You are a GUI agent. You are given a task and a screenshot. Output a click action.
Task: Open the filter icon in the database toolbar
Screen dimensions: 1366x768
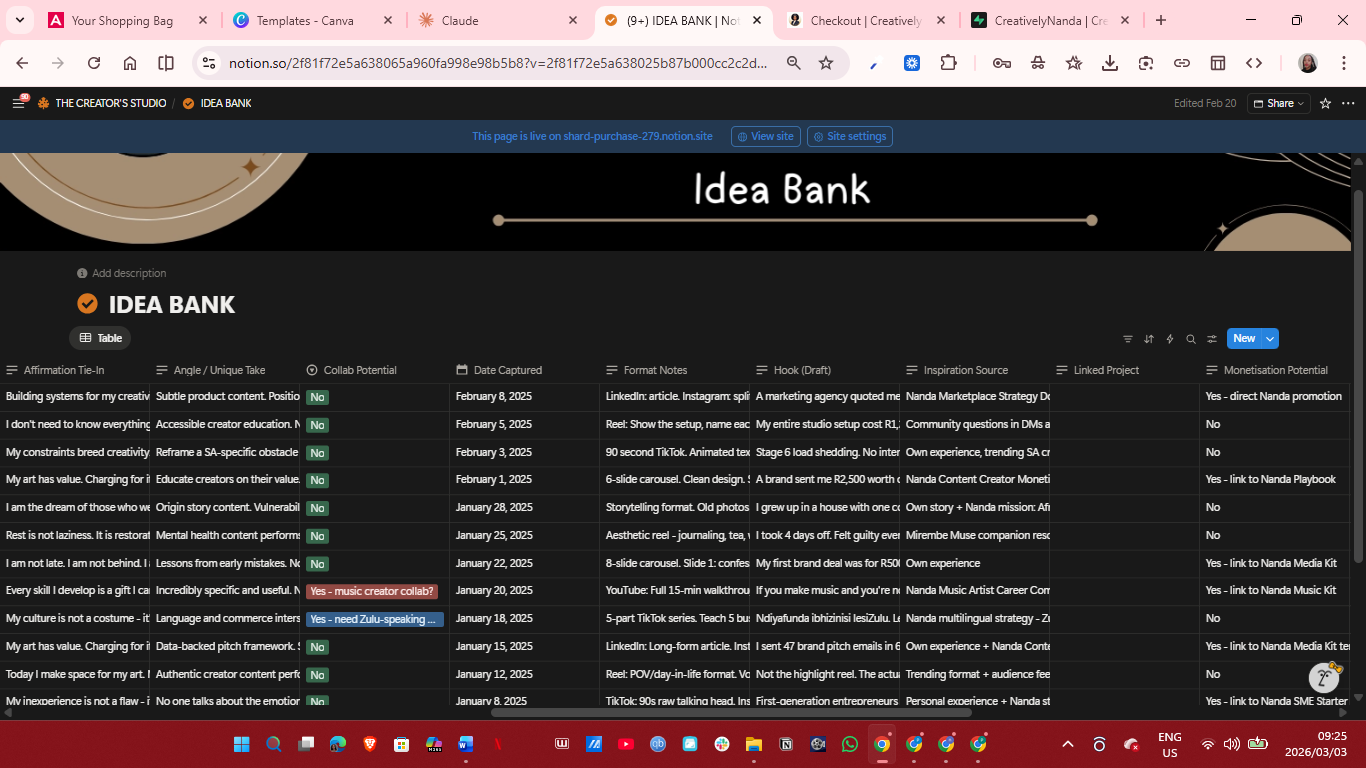pos(1128,339)
